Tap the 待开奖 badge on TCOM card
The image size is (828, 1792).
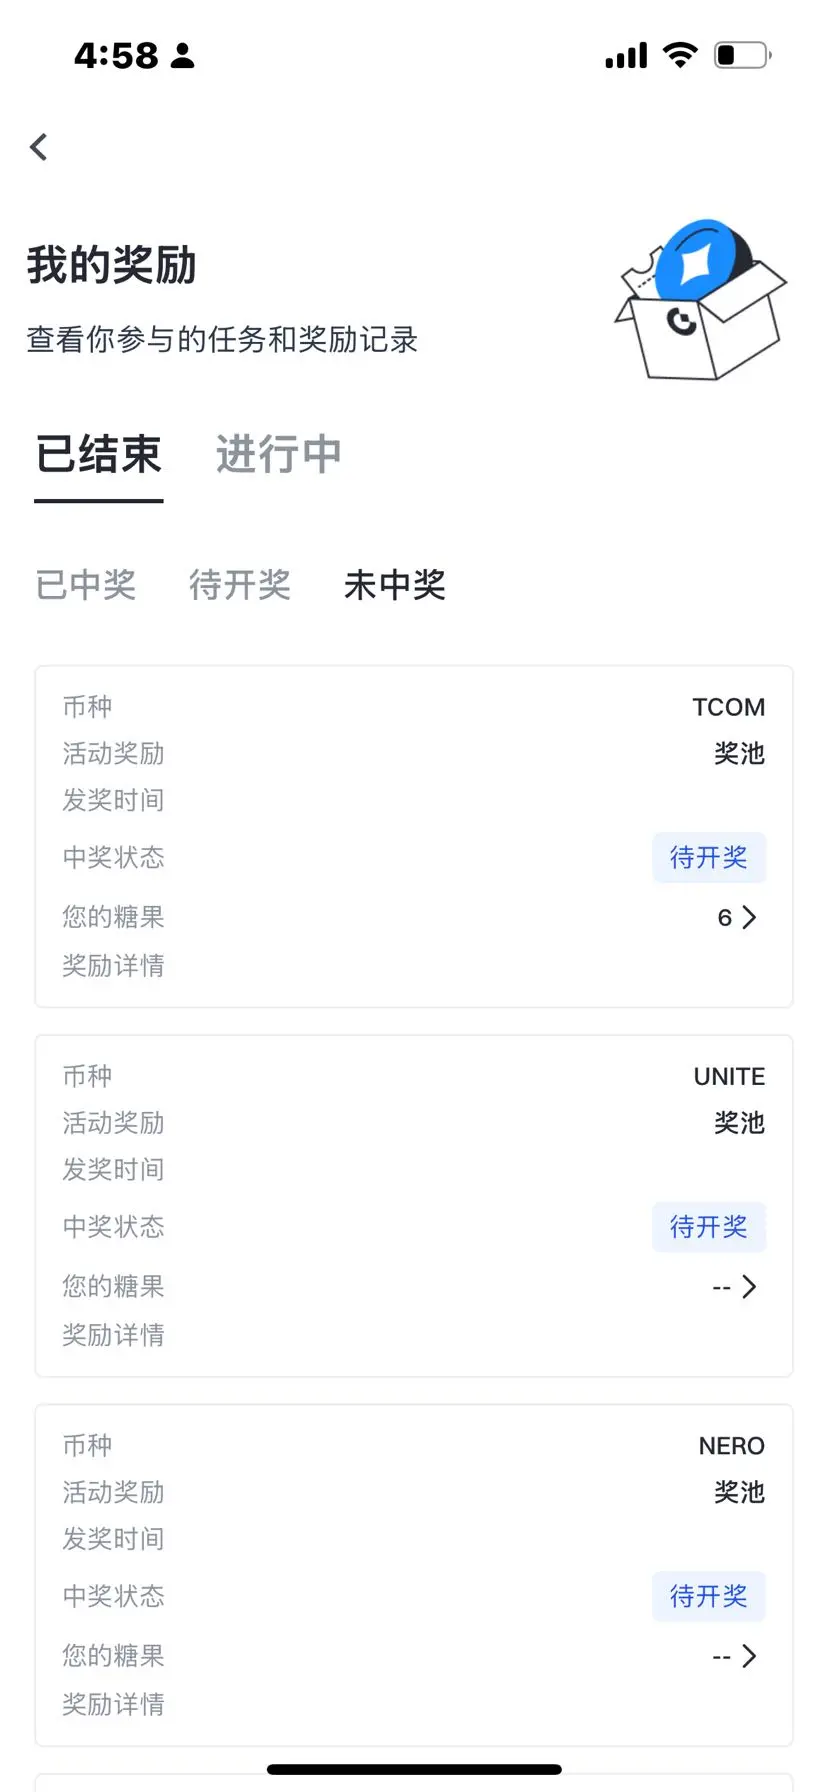[x=709, y=858]
